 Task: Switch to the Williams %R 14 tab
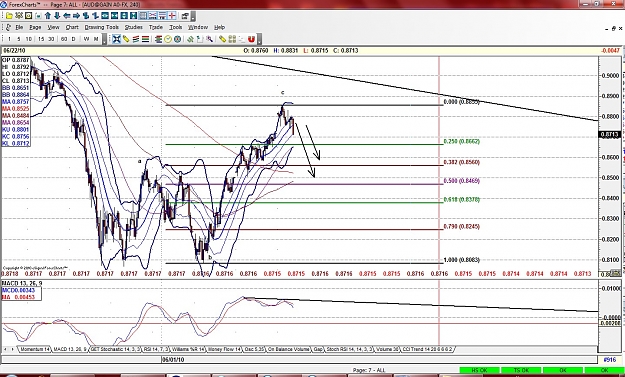point(188,349)
